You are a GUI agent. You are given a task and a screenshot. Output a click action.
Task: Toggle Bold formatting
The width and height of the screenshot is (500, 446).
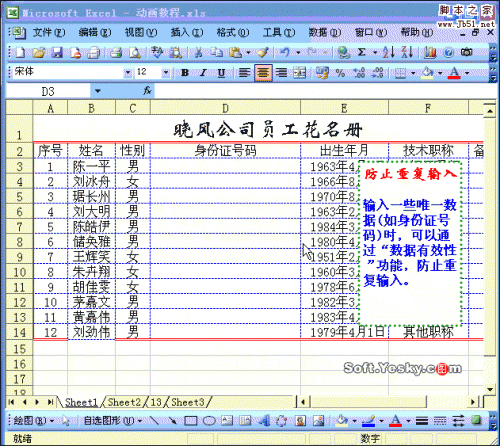click(185, 73)
